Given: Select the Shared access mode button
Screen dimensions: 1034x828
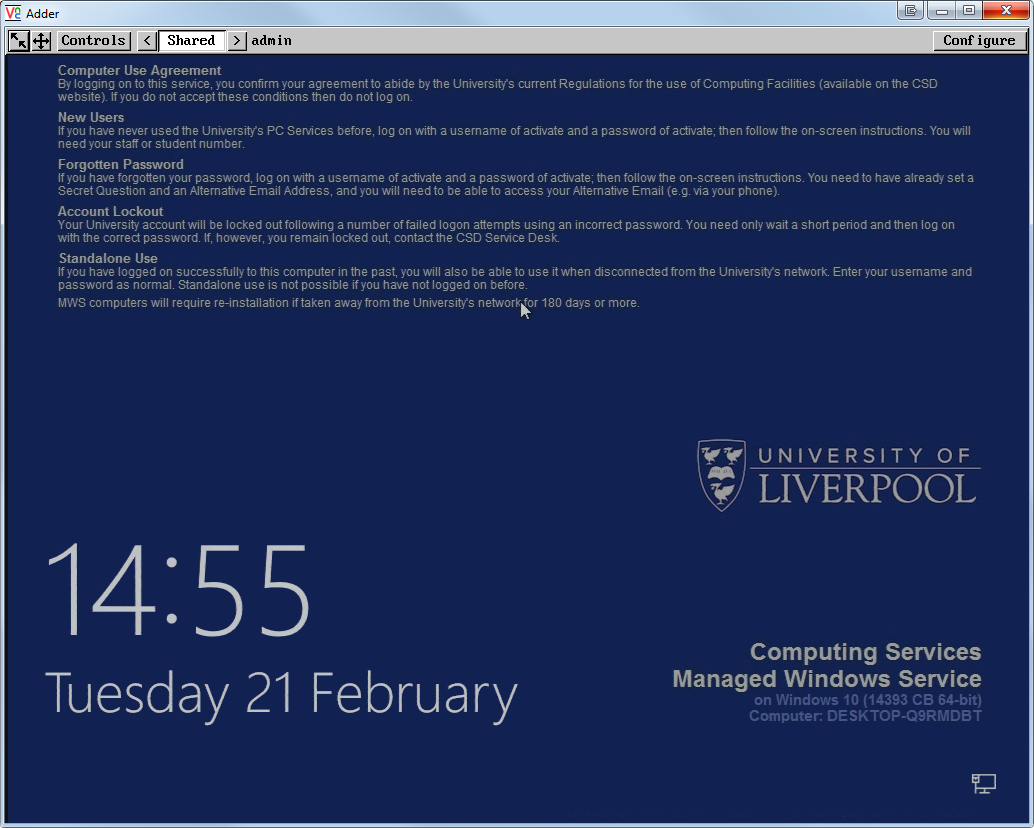Looking at the screenshot, I should pyautogui.click(x=191, y=41).
